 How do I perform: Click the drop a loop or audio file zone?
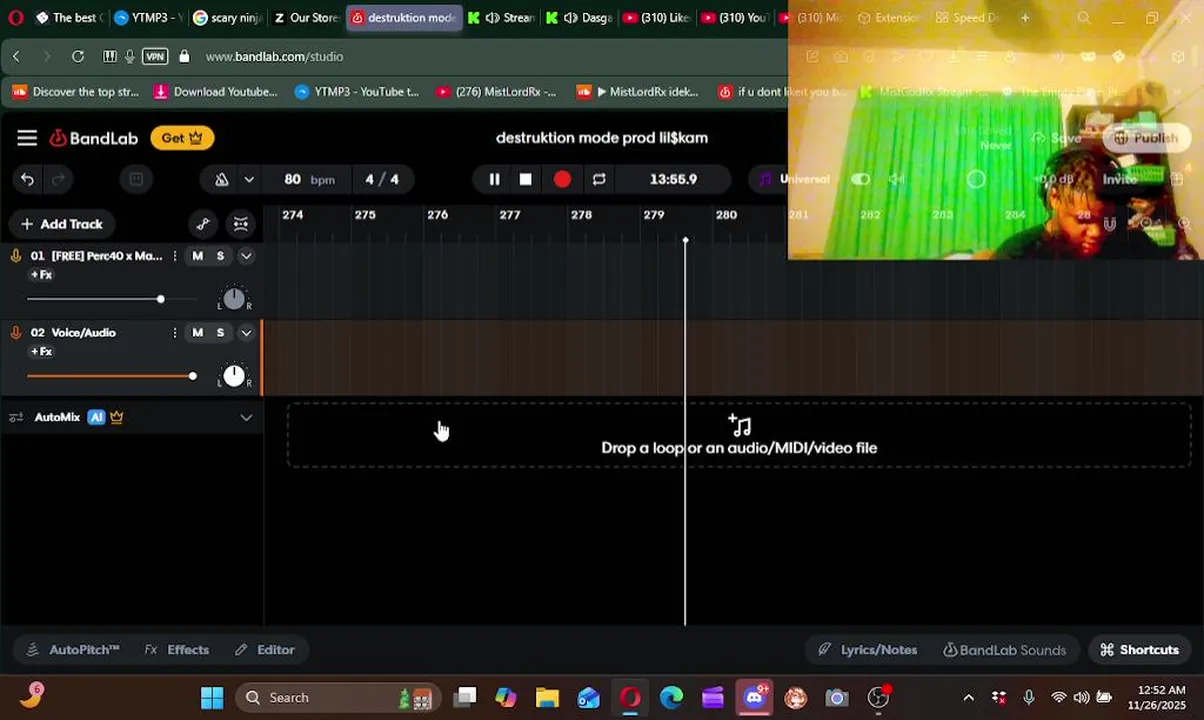click(x=739, y=436)
